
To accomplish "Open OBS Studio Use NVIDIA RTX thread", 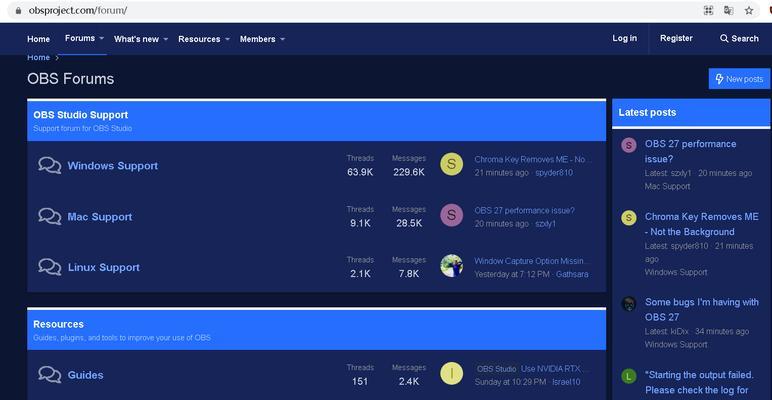I will click(x=532, y=369).
